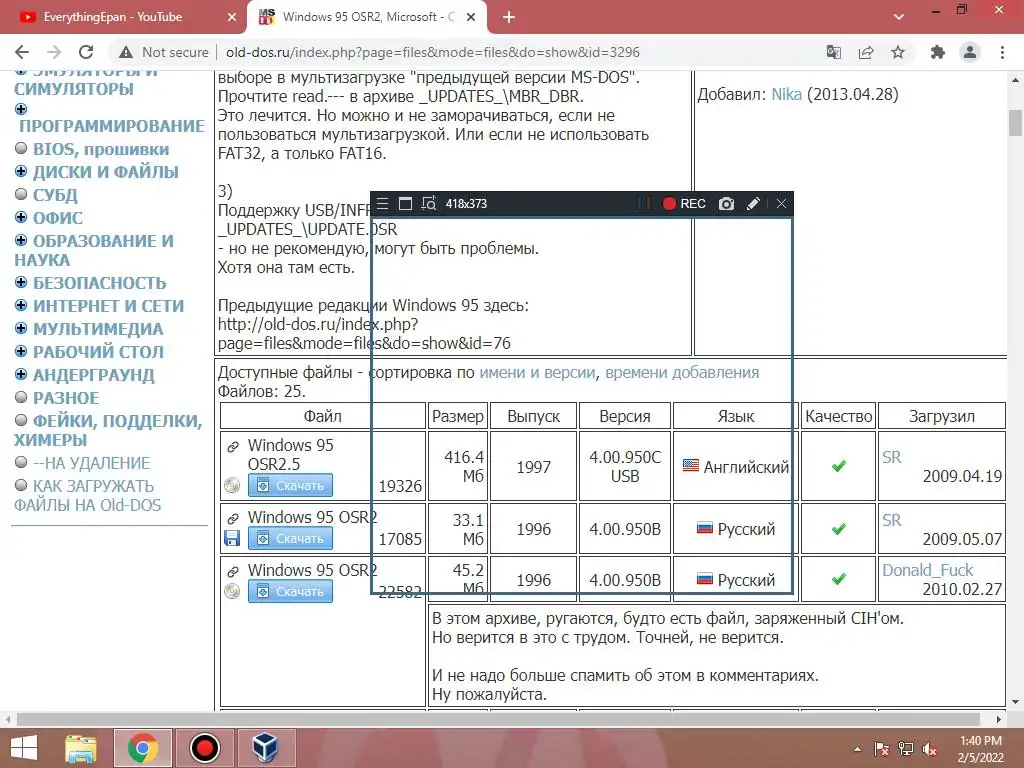Screen dimensions: 1024x768
Task: Click floppy disk icon in 17085 row
Action: pos(232,538)
